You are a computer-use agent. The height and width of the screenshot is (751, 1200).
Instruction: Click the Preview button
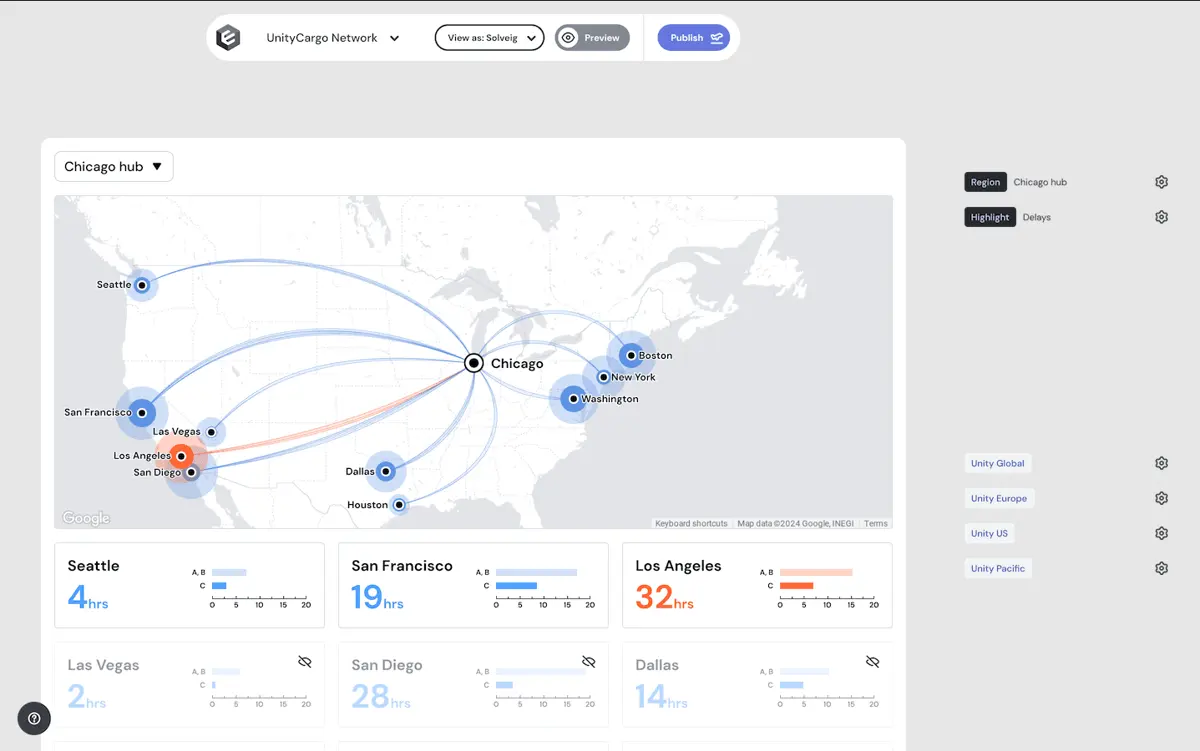[x=592, y=38]
